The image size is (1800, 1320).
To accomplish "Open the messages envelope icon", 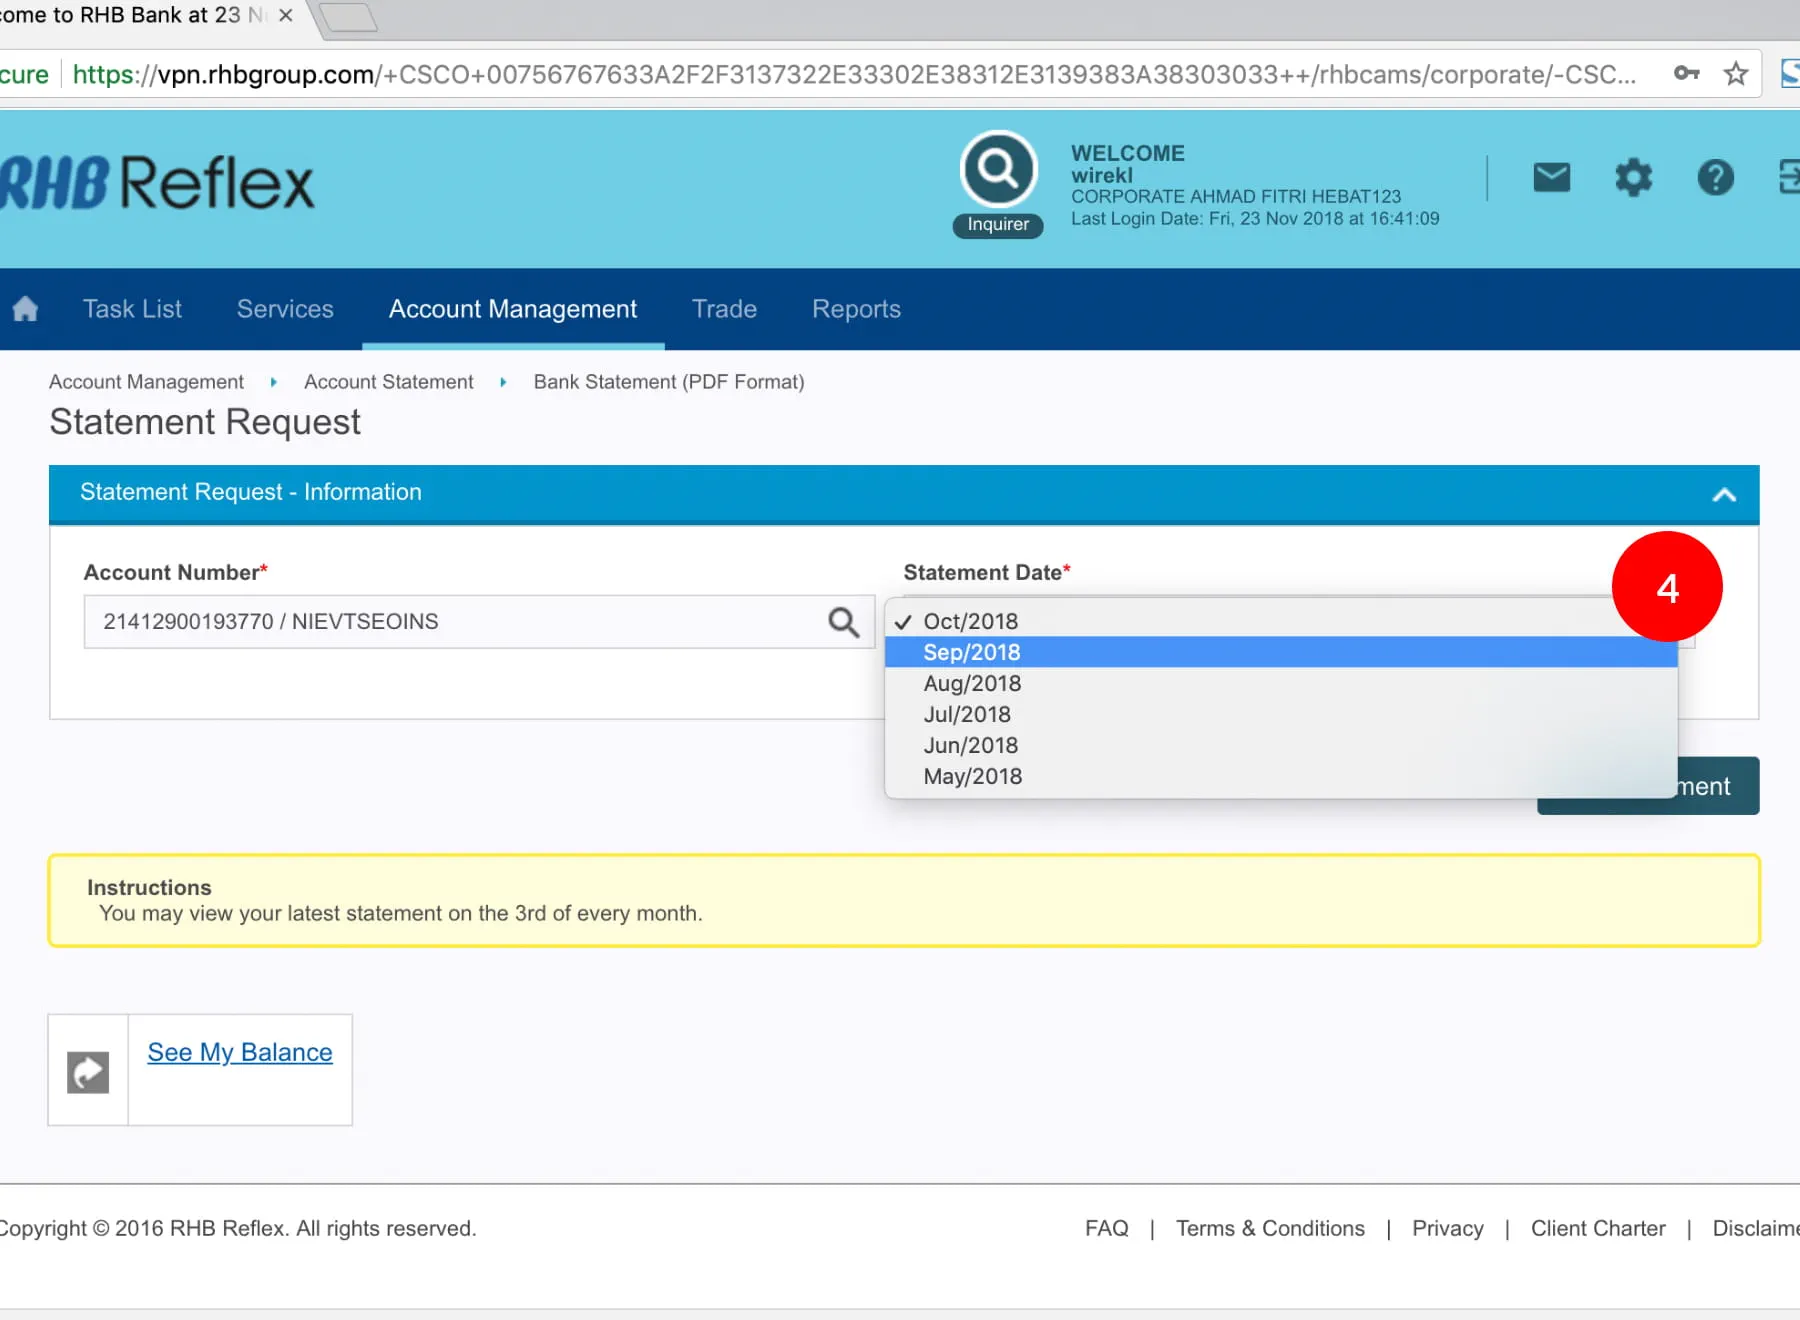I will 1551,178.
